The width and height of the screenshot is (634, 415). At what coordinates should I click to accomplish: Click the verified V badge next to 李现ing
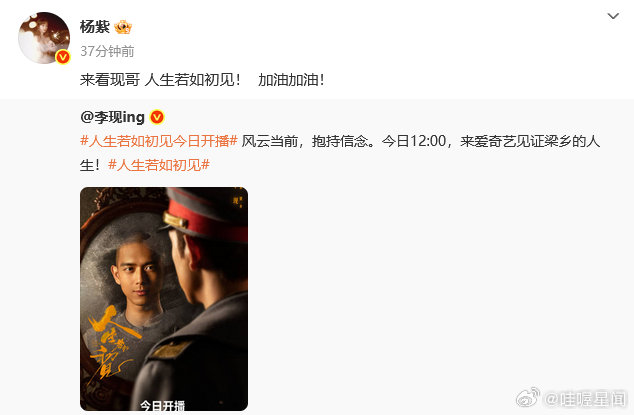(157, 117)
